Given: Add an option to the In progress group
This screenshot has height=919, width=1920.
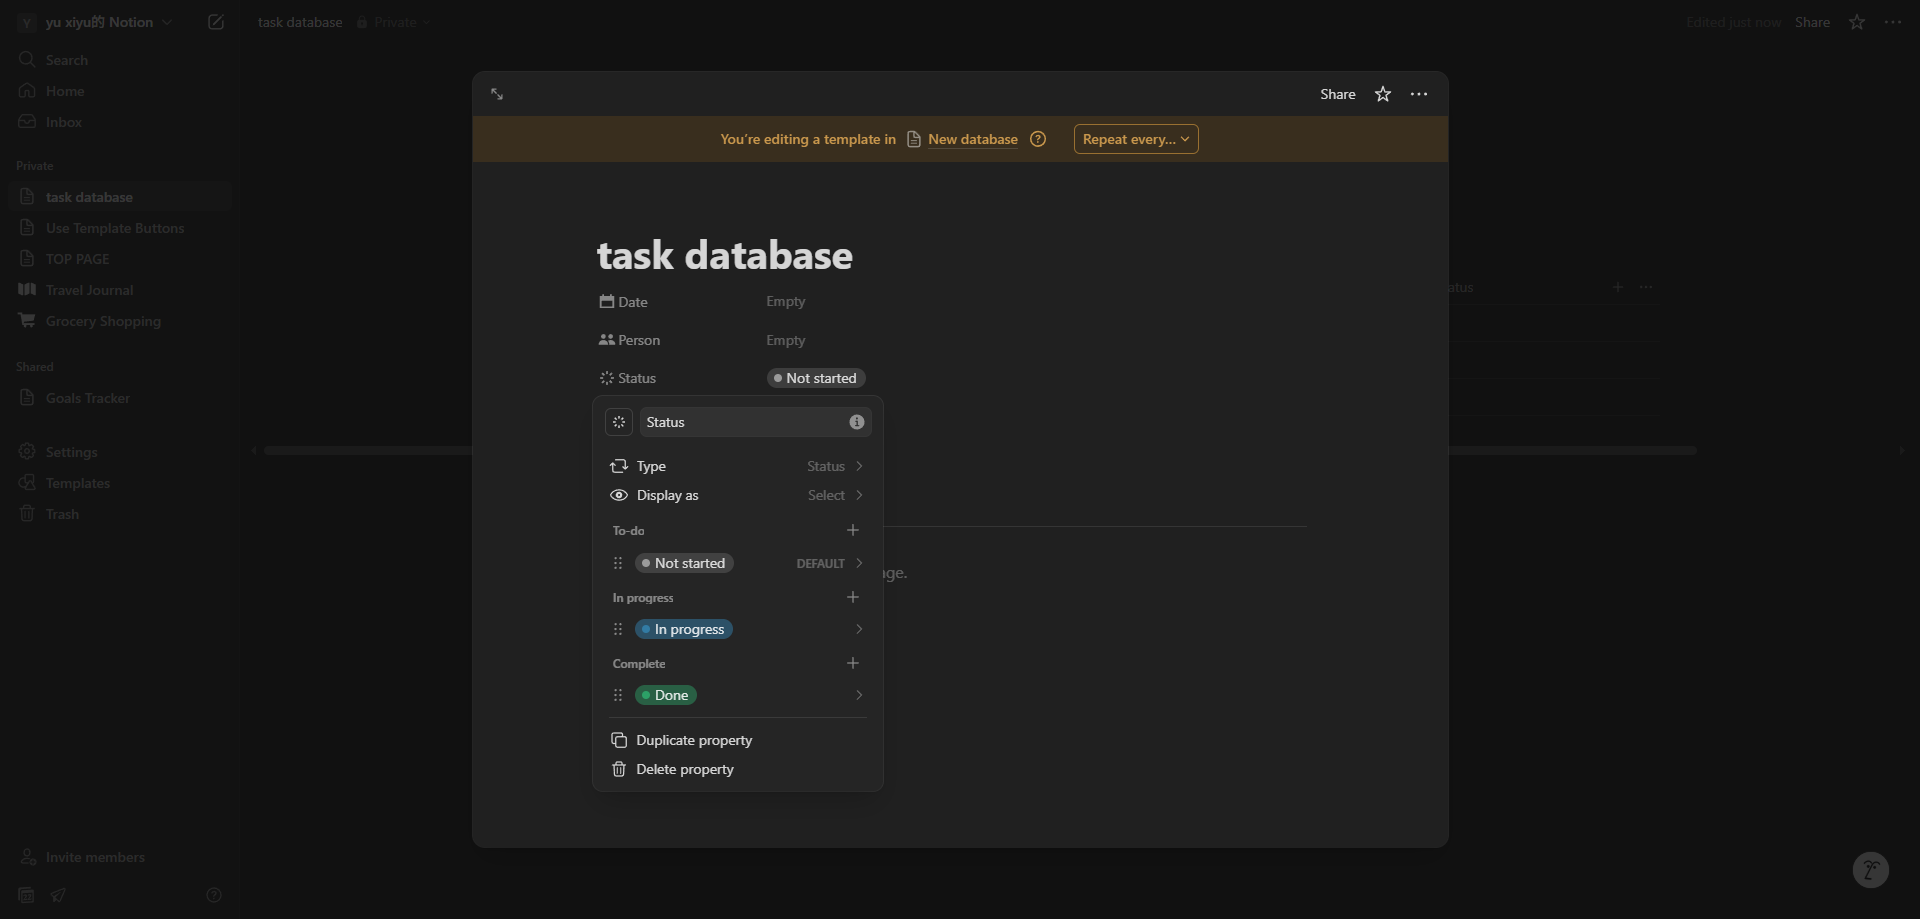Looking at the screenshot, I should tap(853, 597).
